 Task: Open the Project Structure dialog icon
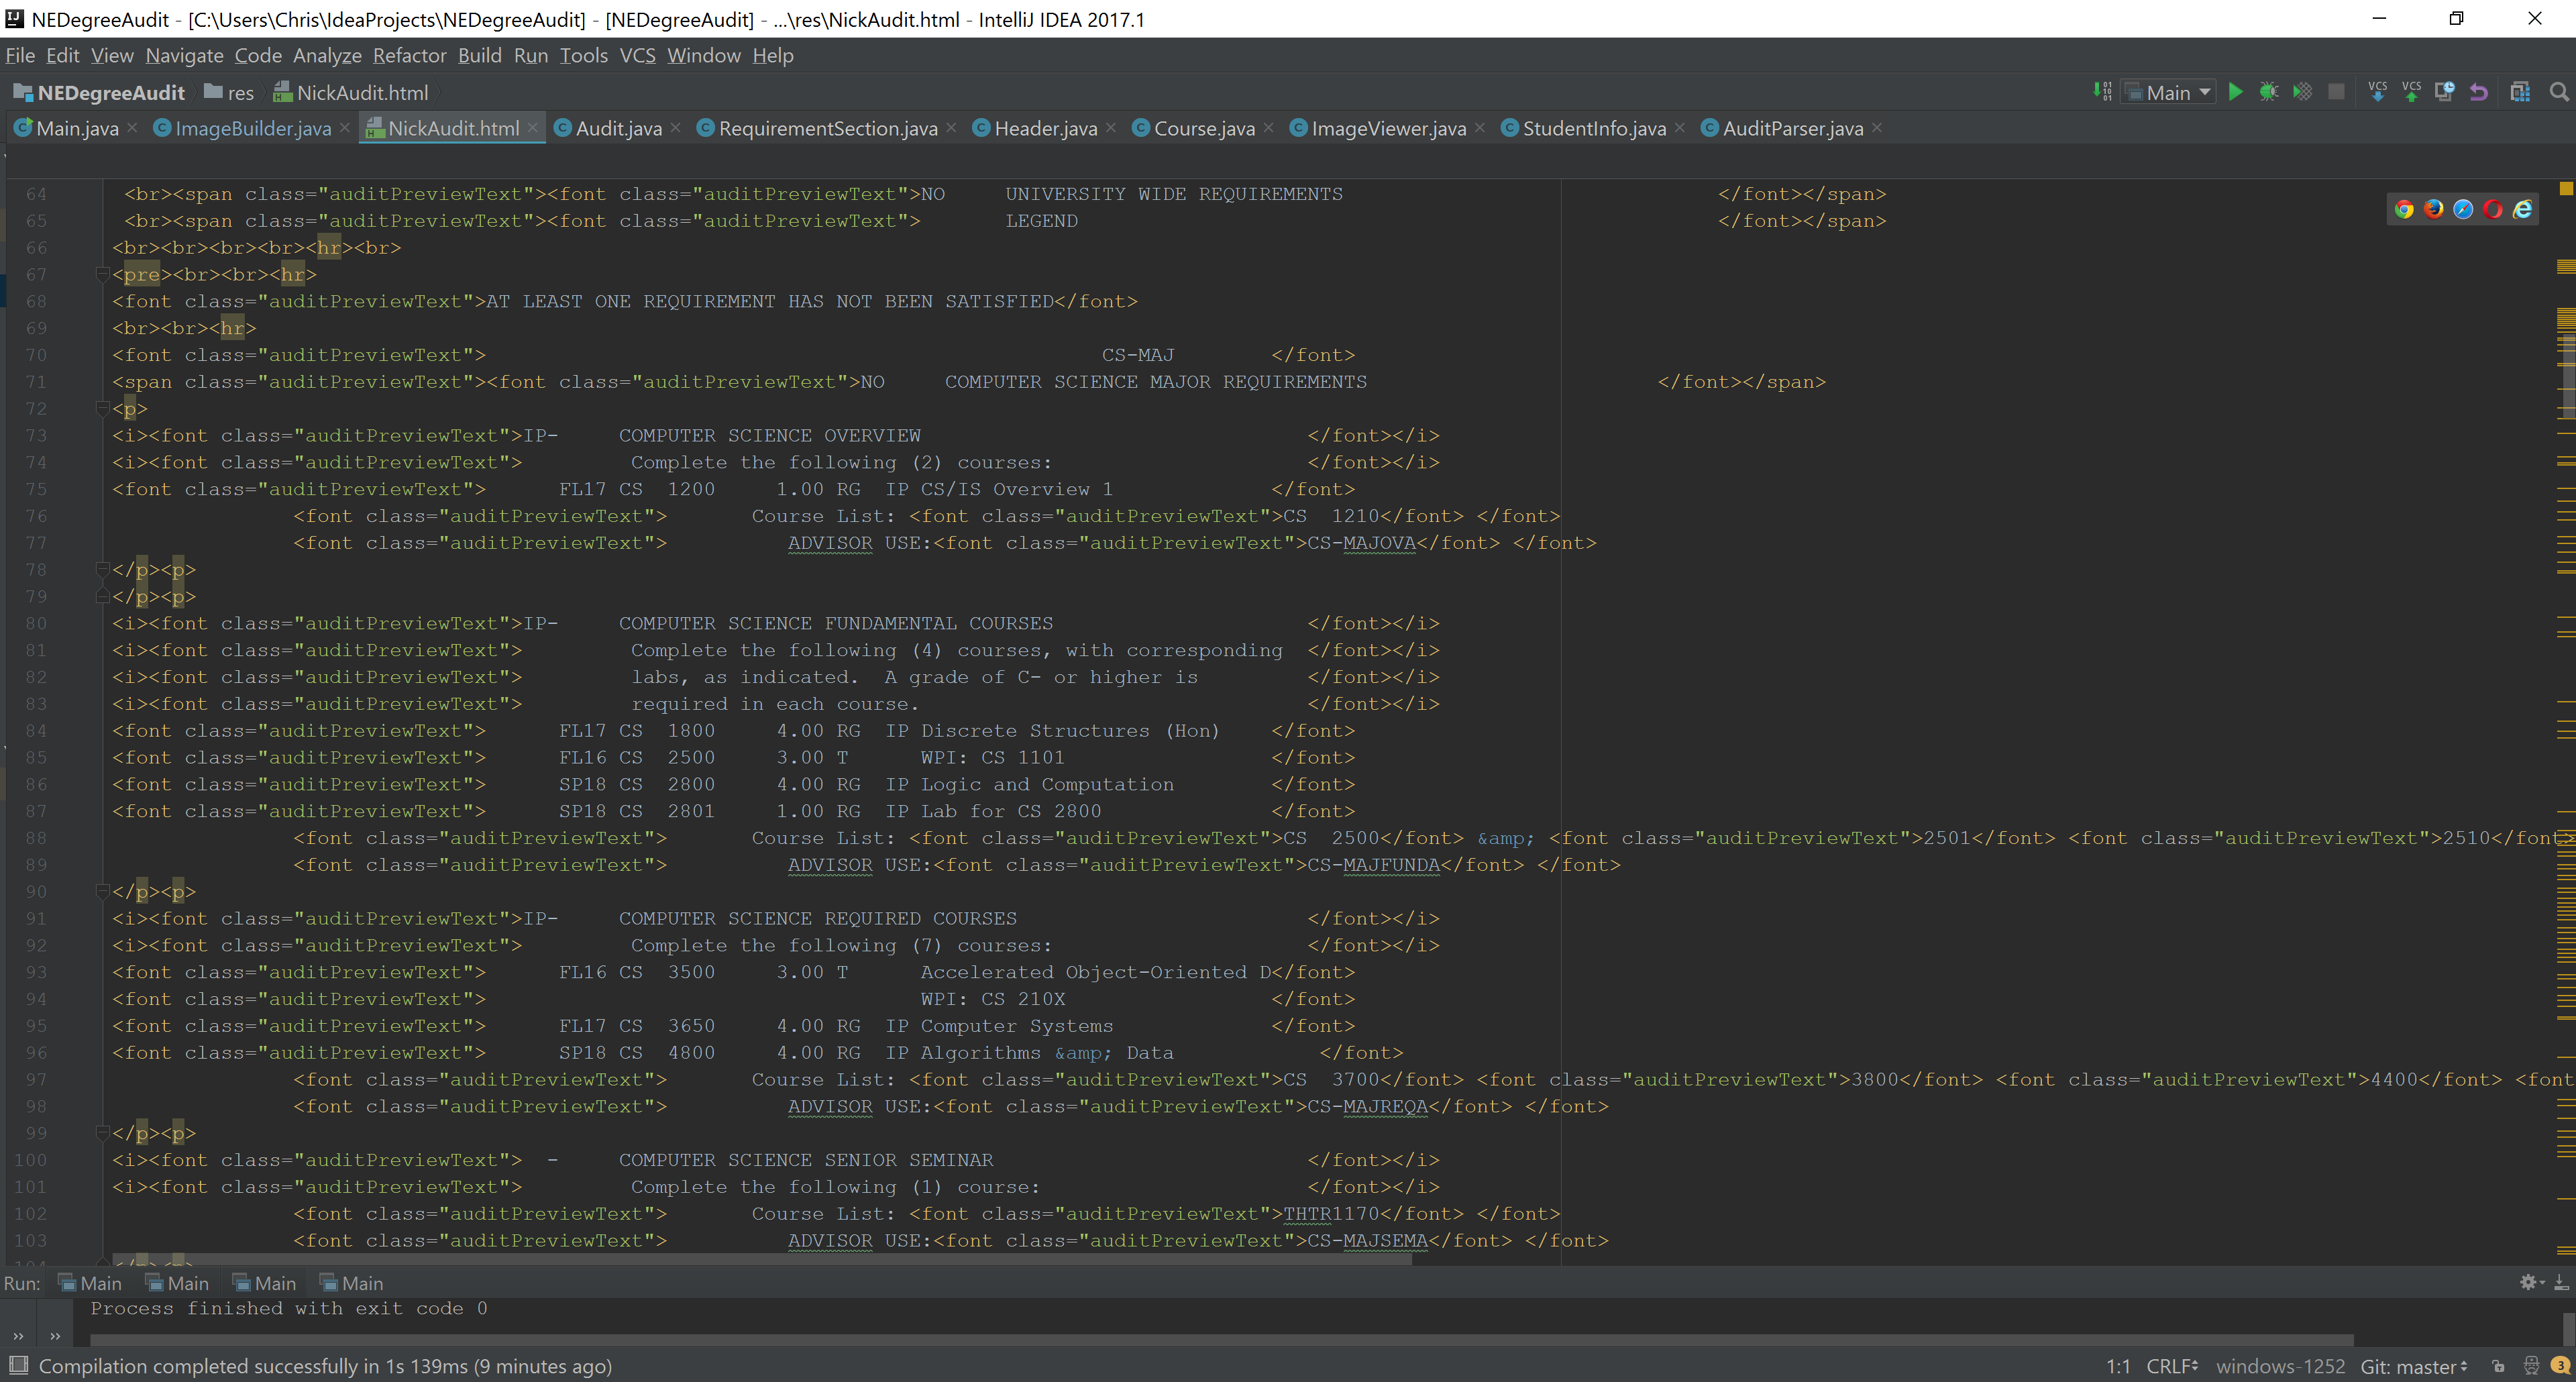[2520, 92]
